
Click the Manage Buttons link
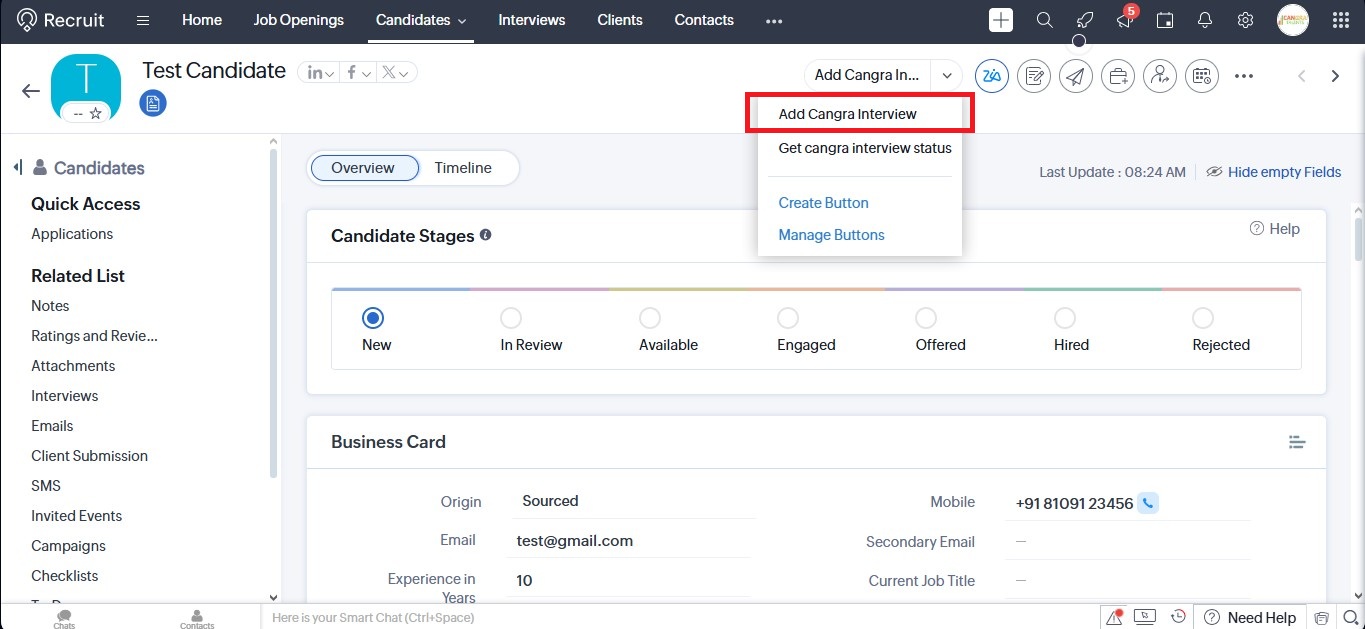[831, 235]
